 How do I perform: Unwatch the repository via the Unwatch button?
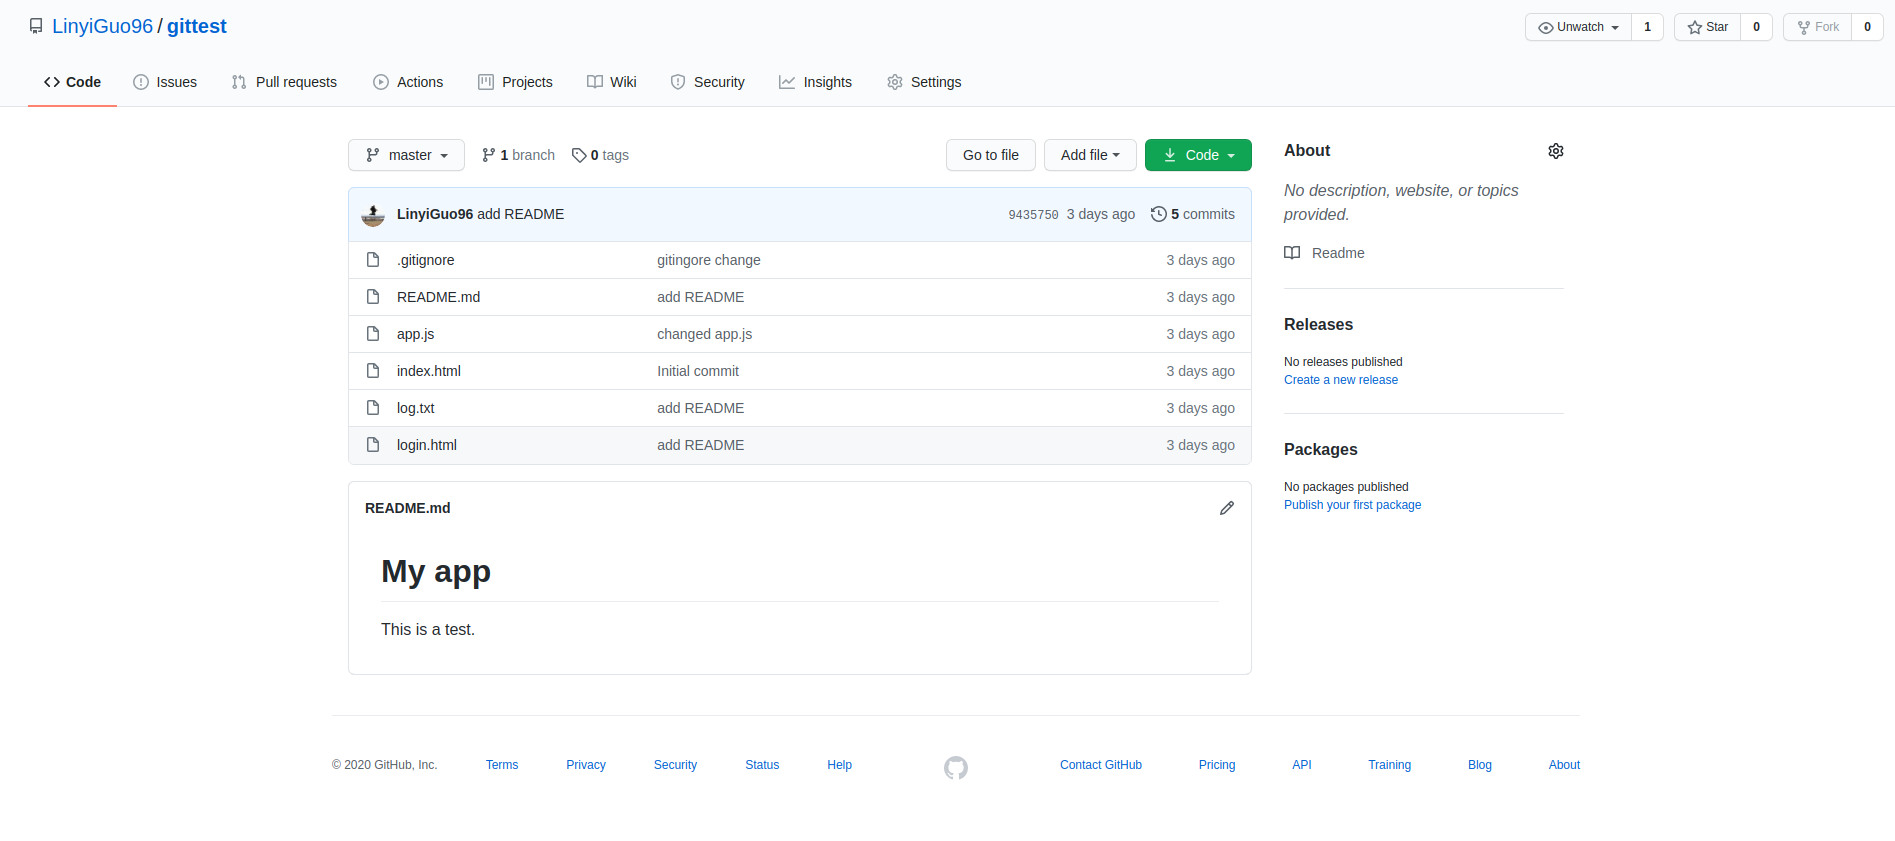click(1578, 27)
